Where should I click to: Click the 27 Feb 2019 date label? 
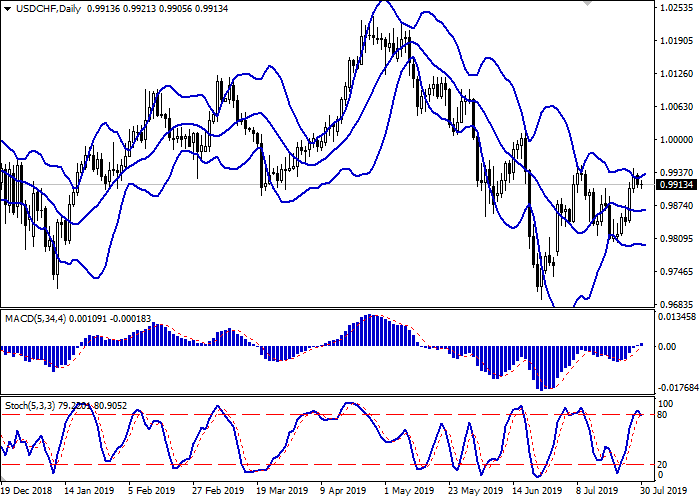(x=217, y=492)
